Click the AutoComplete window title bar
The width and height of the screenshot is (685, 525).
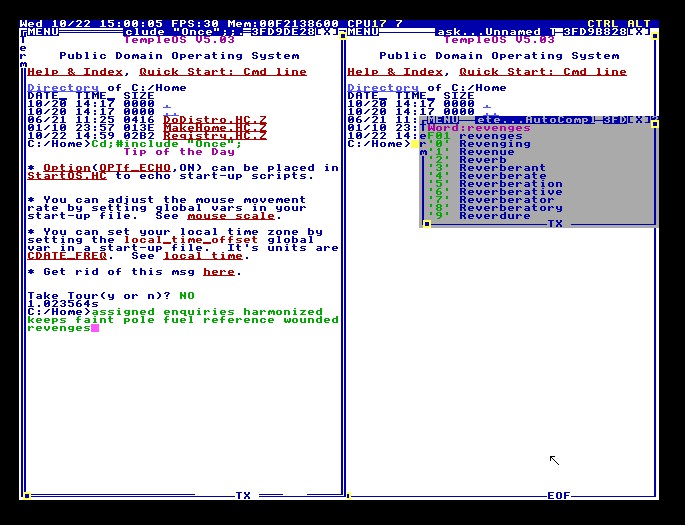[535, 120]
